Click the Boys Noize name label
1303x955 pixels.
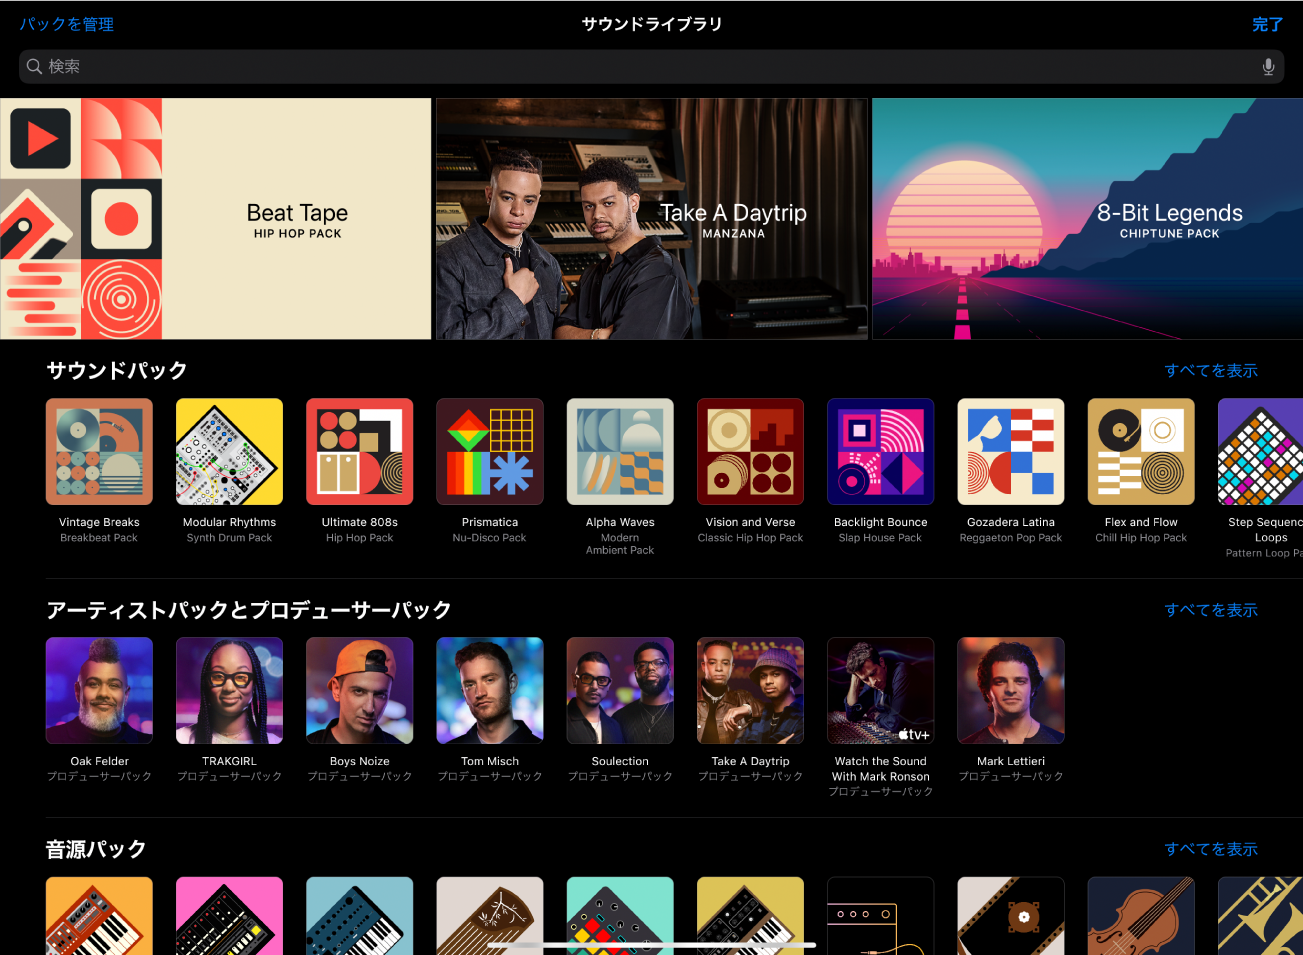[360, 761]
